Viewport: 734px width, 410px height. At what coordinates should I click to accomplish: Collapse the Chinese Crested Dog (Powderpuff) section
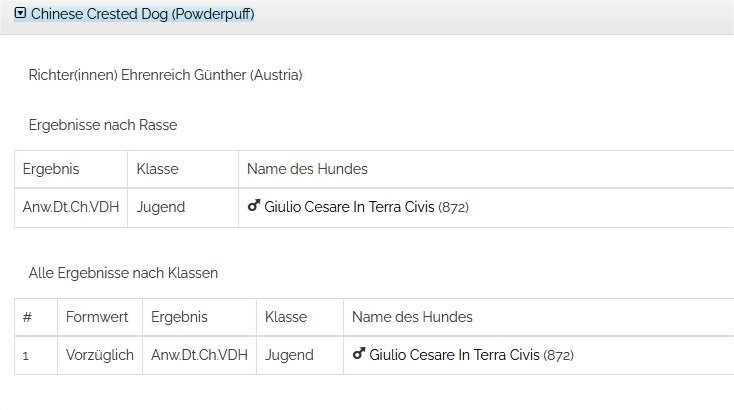click(x=20, y=13)
